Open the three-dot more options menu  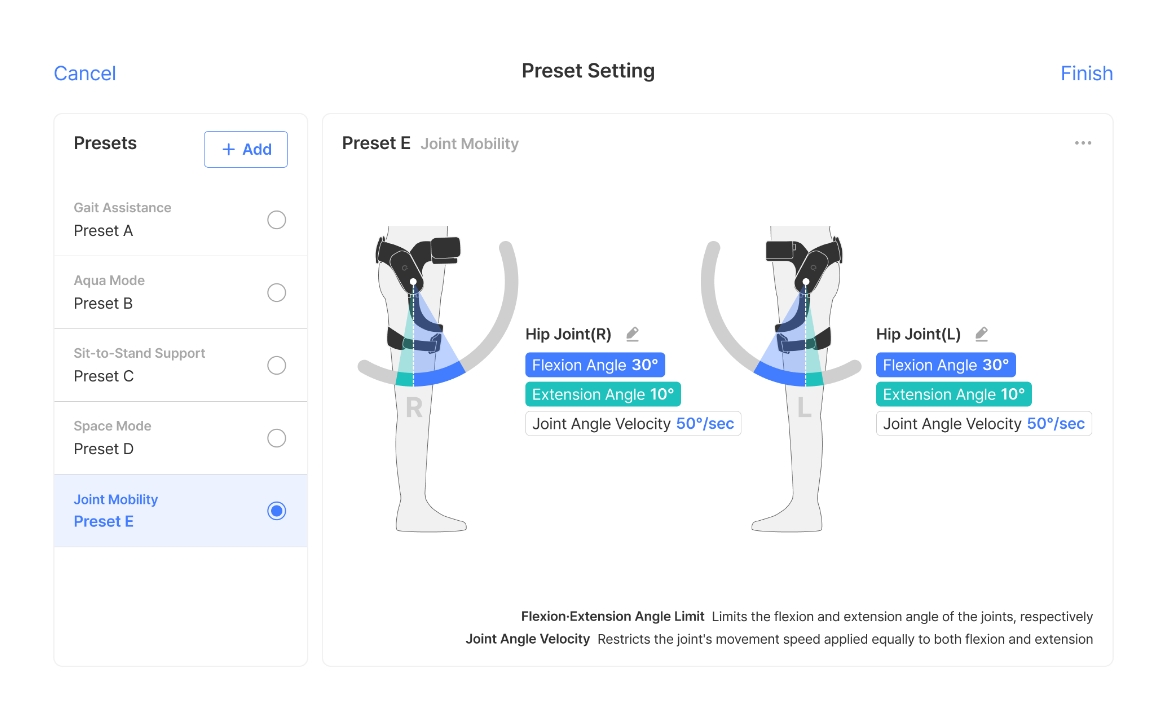(1083, 143)
